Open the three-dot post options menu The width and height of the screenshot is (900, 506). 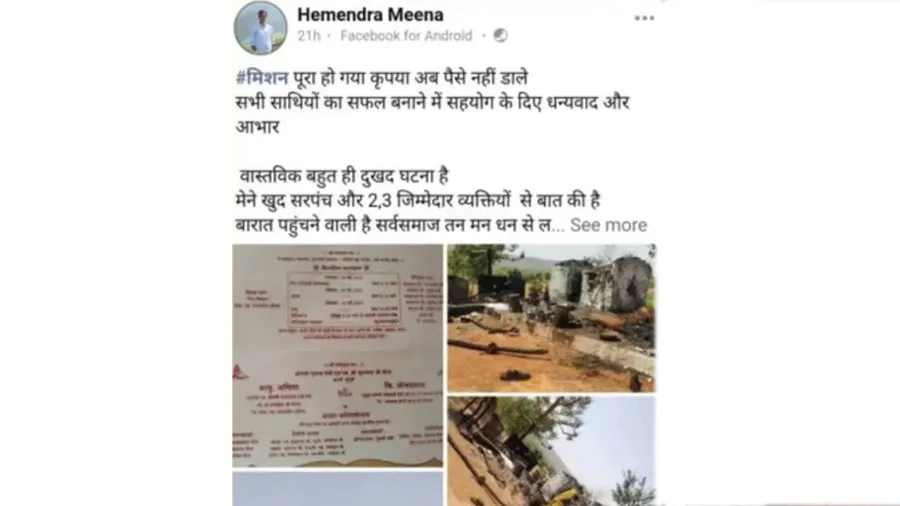point(644,18)
